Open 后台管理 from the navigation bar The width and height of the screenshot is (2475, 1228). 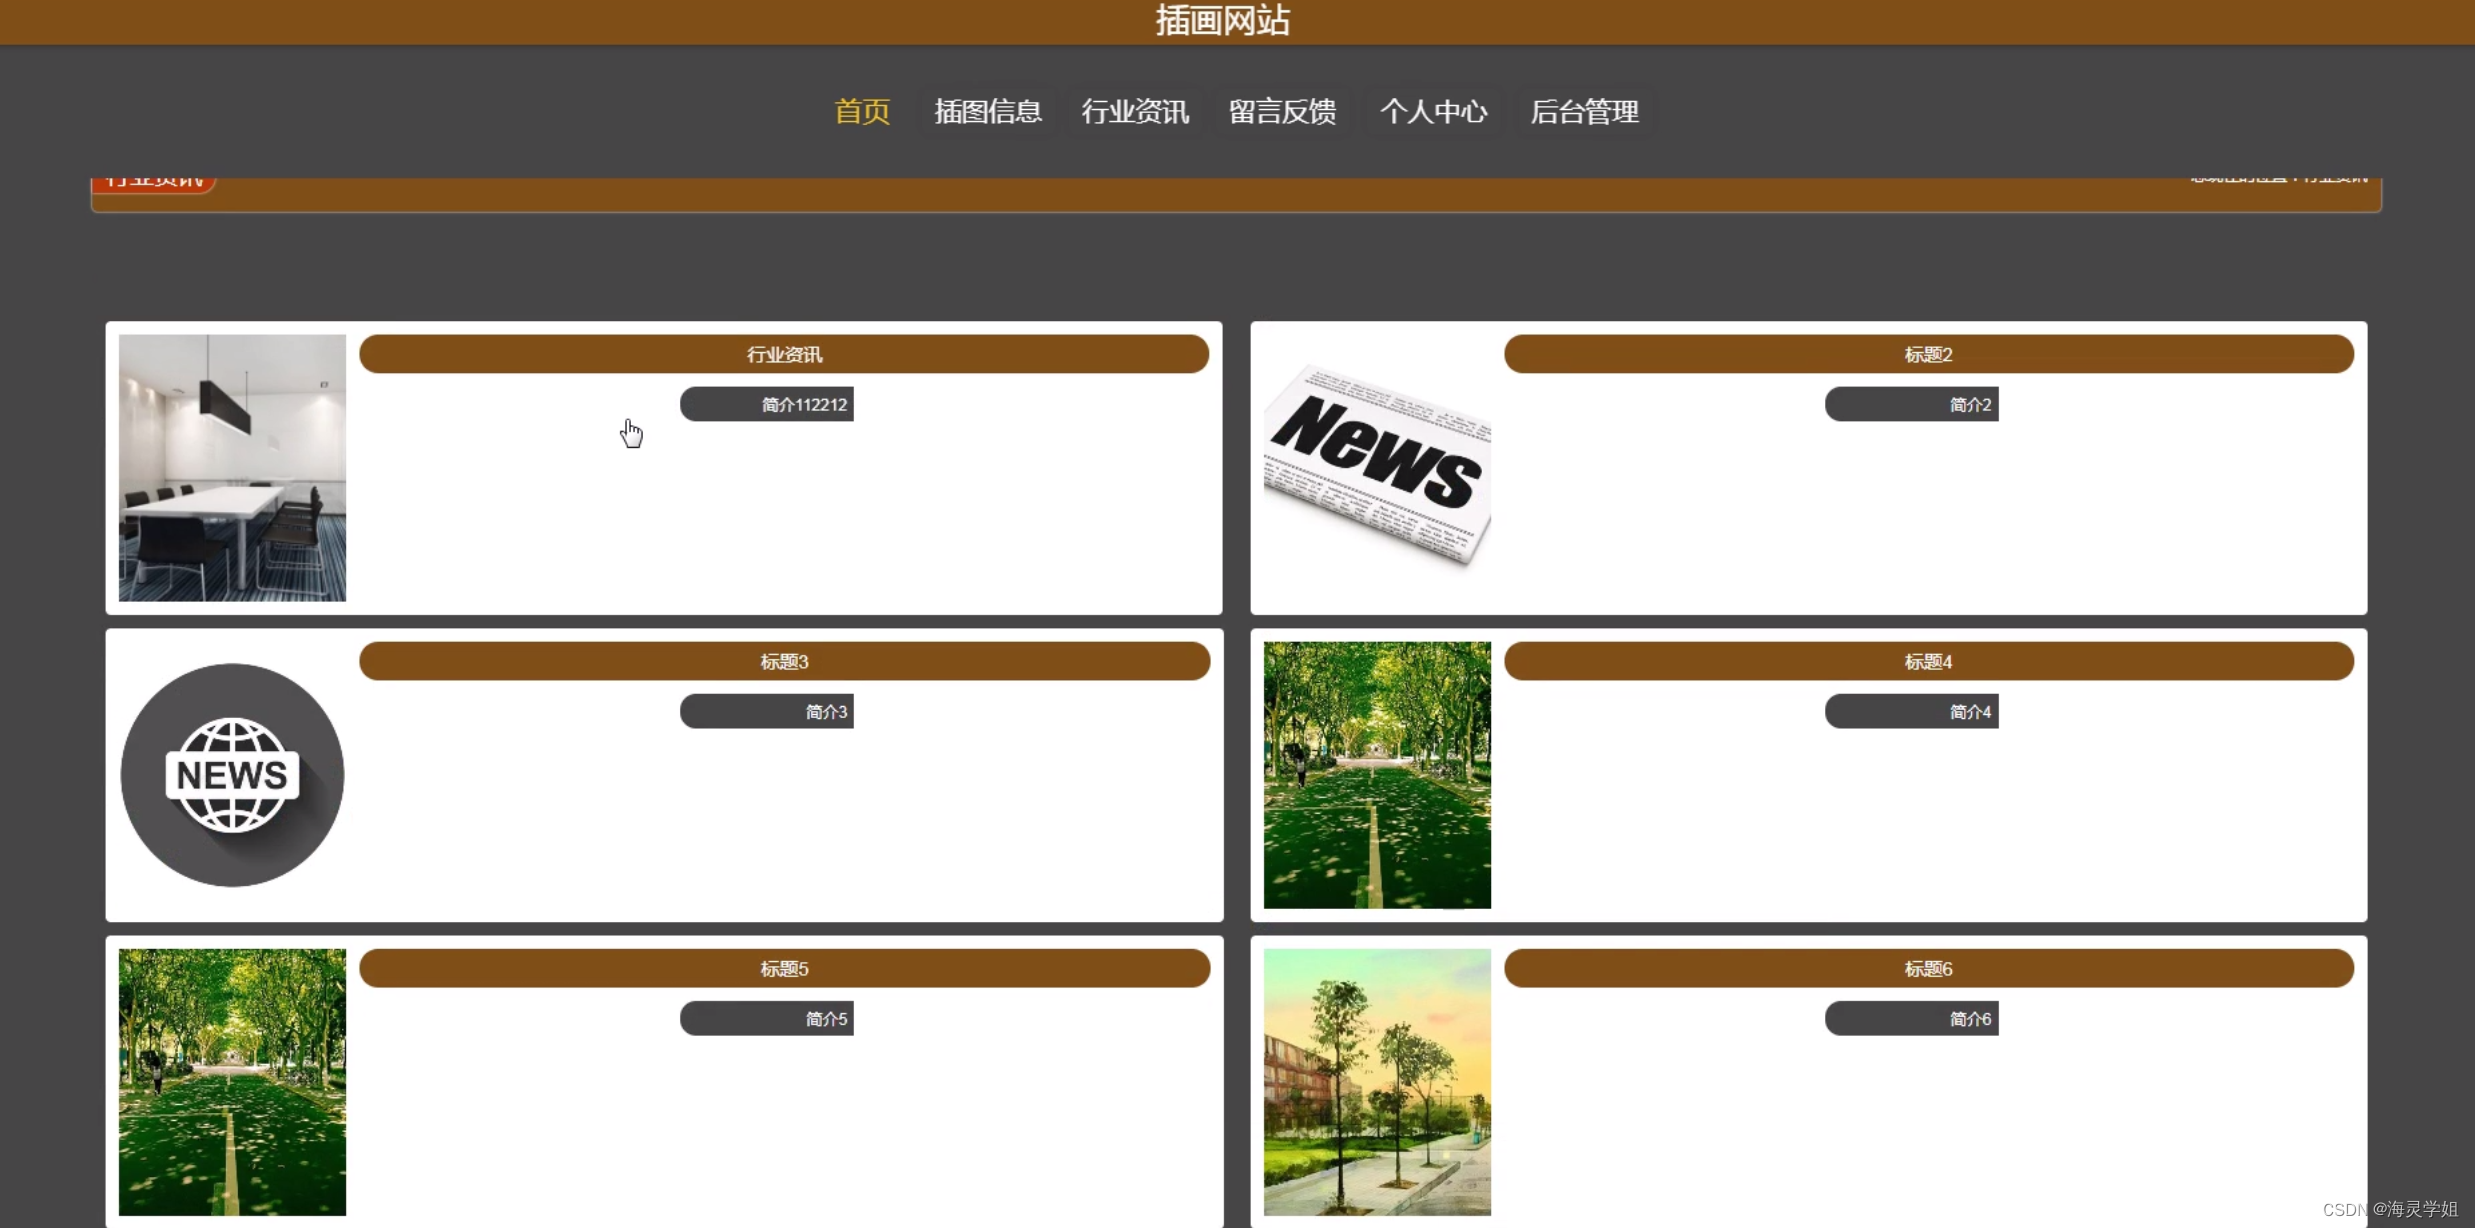click(1584, 111)
